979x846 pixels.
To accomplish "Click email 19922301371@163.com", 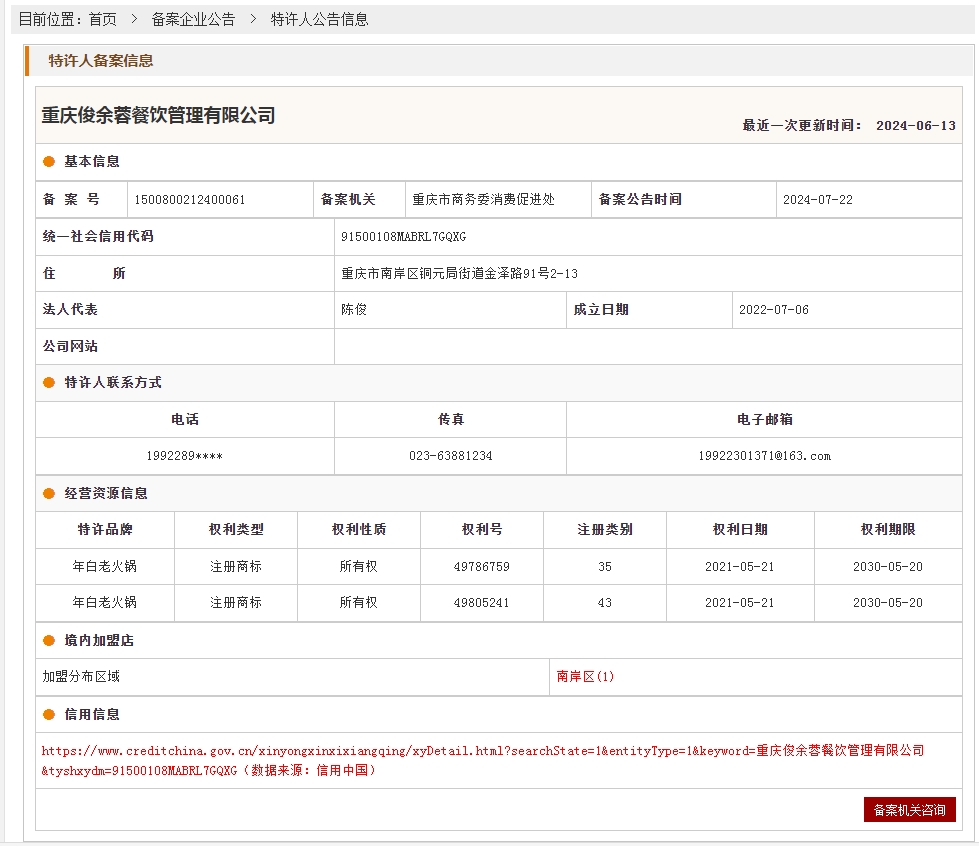I will [764, 456].
